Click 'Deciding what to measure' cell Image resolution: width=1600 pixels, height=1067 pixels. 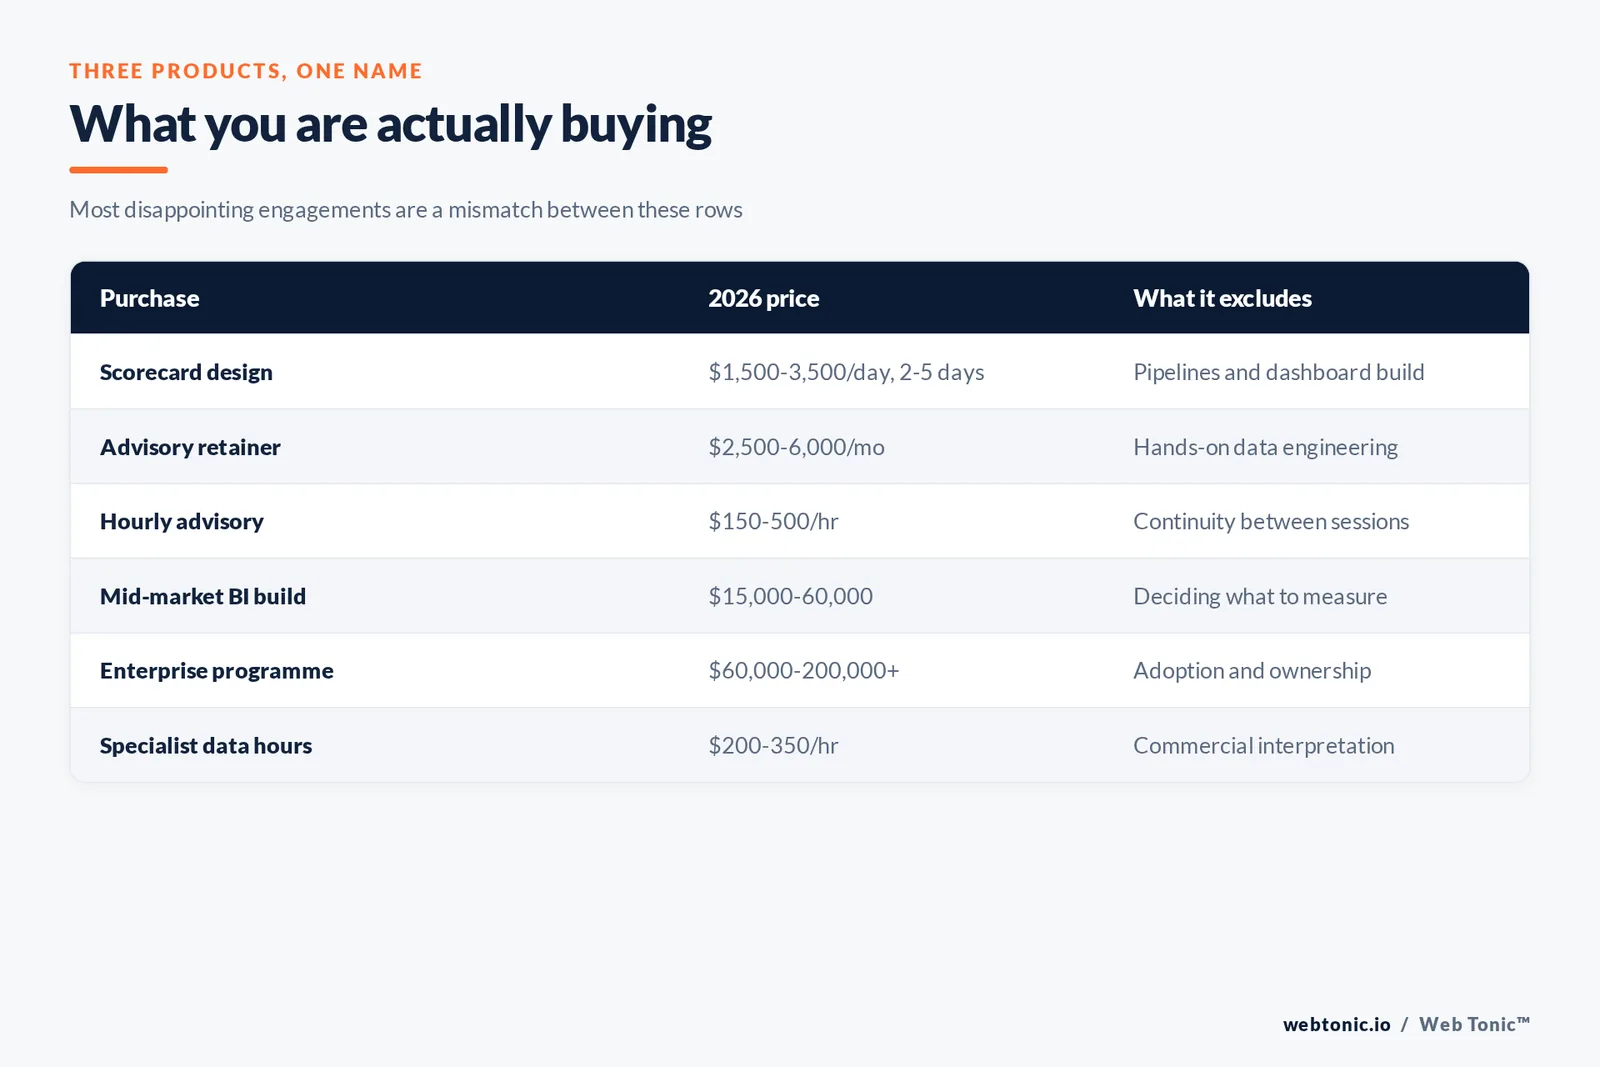(1260, 596)
